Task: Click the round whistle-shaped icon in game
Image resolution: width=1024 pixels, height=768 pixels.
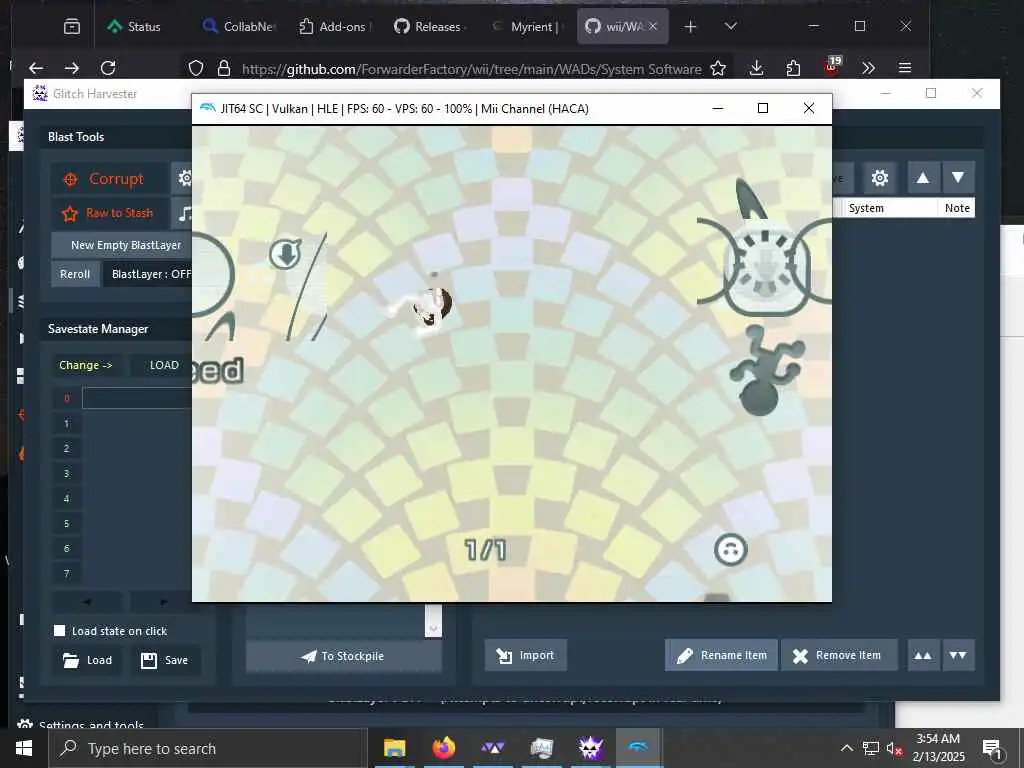Action: pos(765,266)
